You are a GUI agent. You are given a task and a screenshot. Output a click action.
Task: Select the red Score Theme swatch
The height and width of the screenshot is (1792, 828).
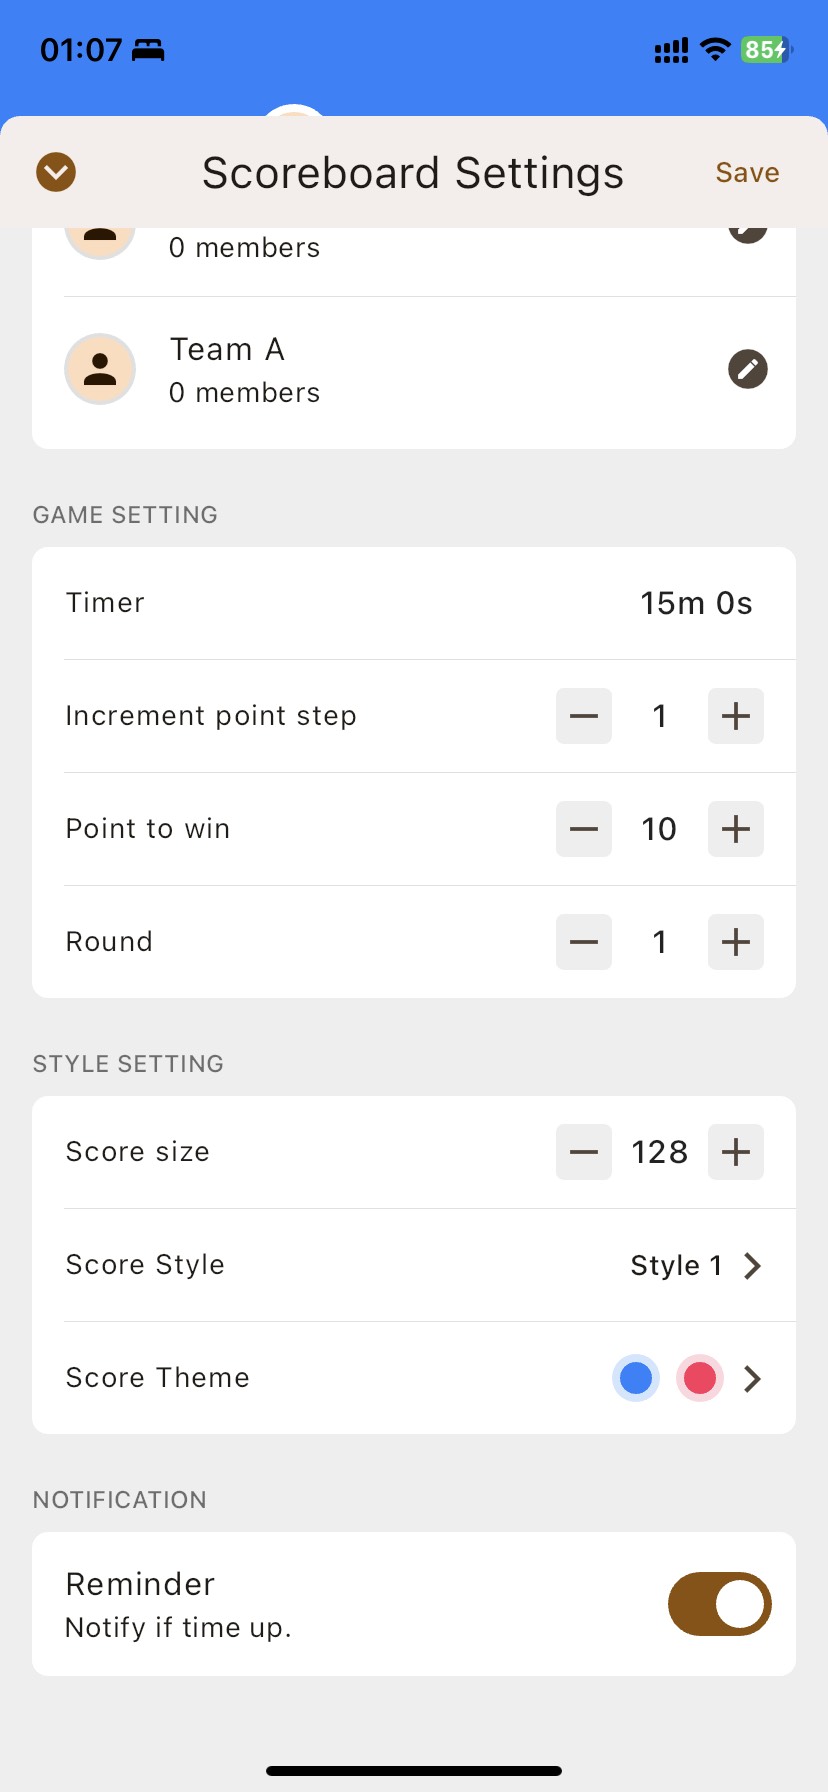coord(700,1379)
